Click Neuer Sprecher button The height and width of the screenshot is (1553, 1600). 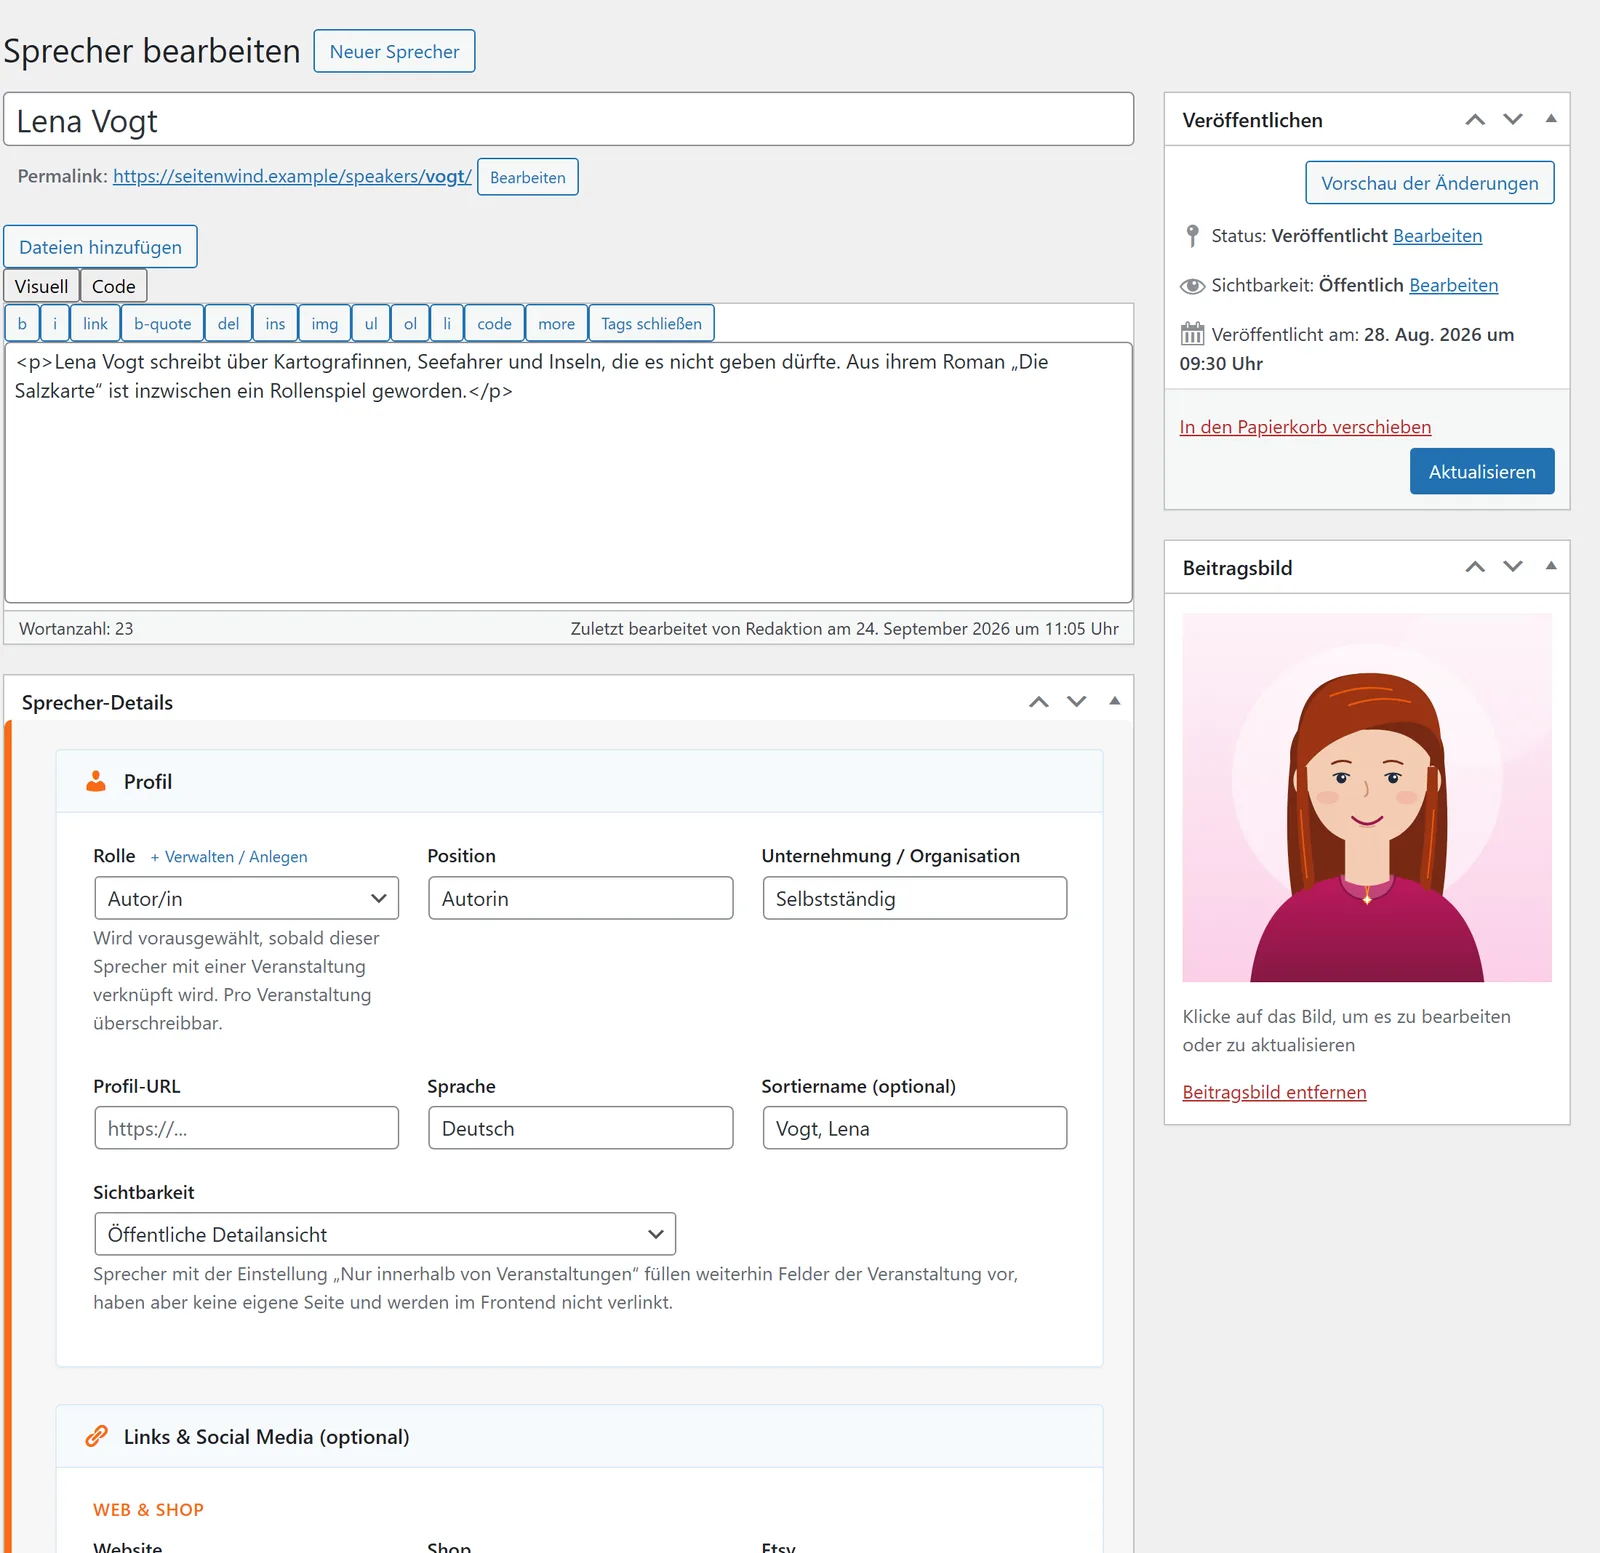coord(394,51)
